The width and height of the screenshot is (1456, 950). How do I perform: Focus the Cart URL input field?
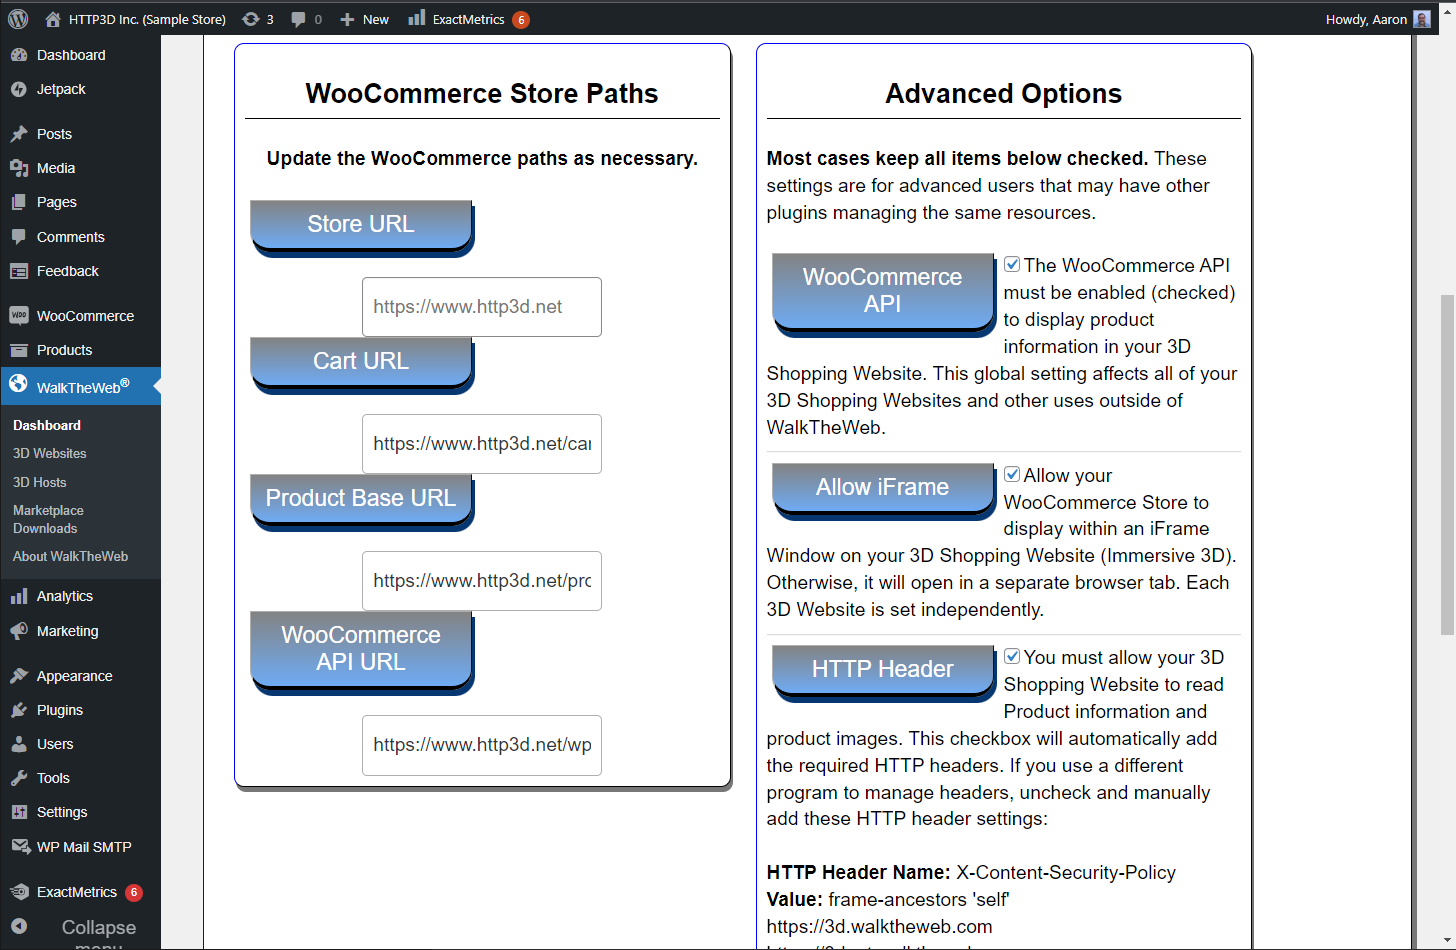click(x=482, y=444)
